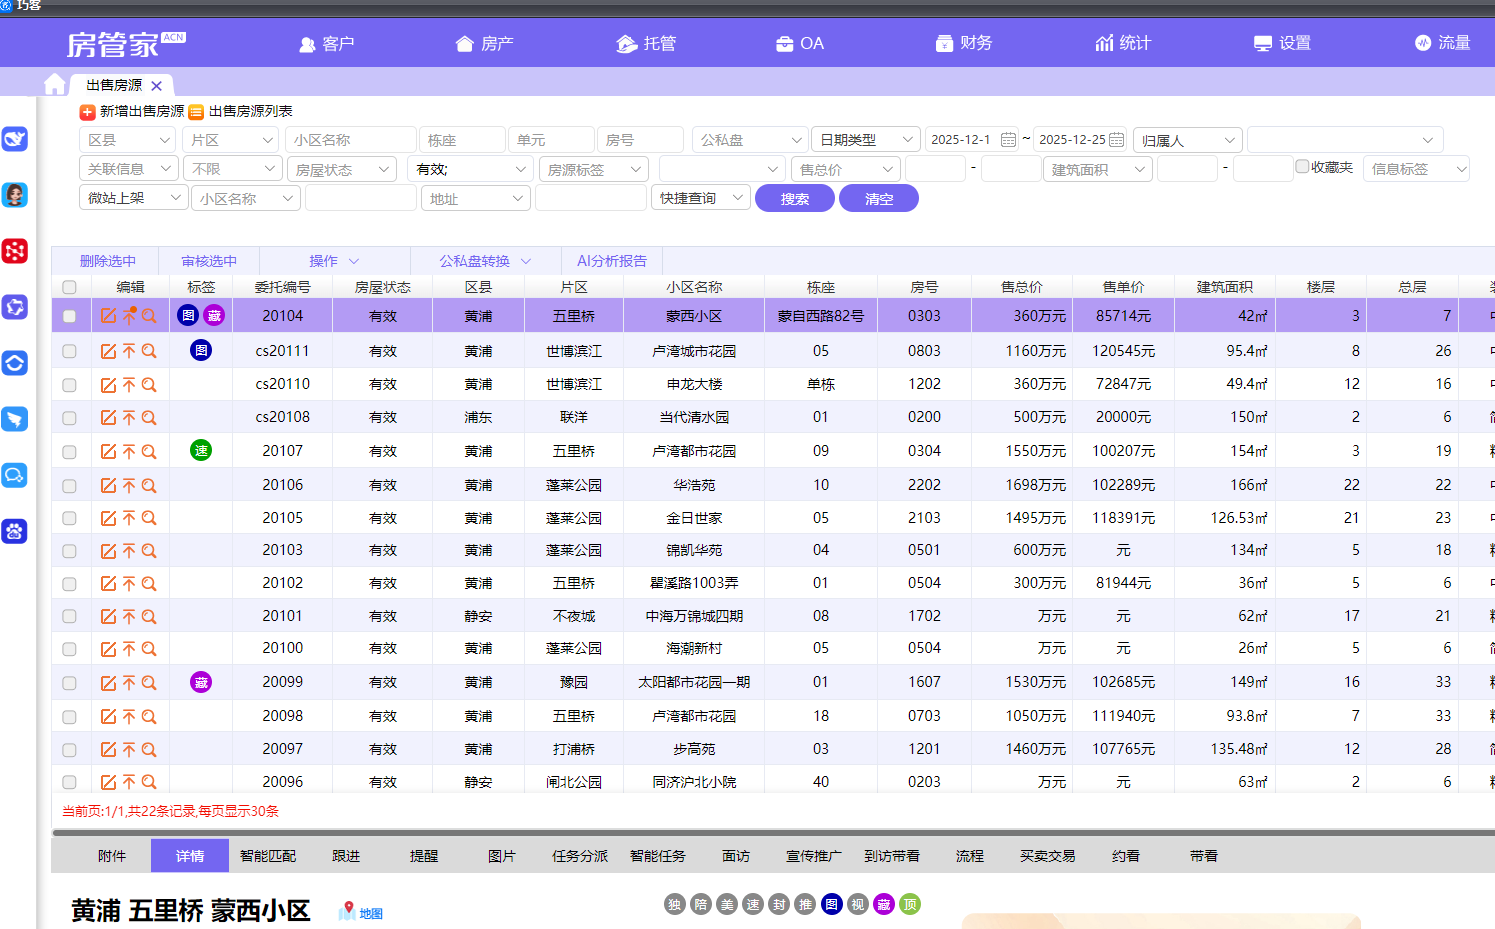Expand the 区县 dropdown filter
The height and width of the screenshot is (929, 1495).
click(128, 140)
